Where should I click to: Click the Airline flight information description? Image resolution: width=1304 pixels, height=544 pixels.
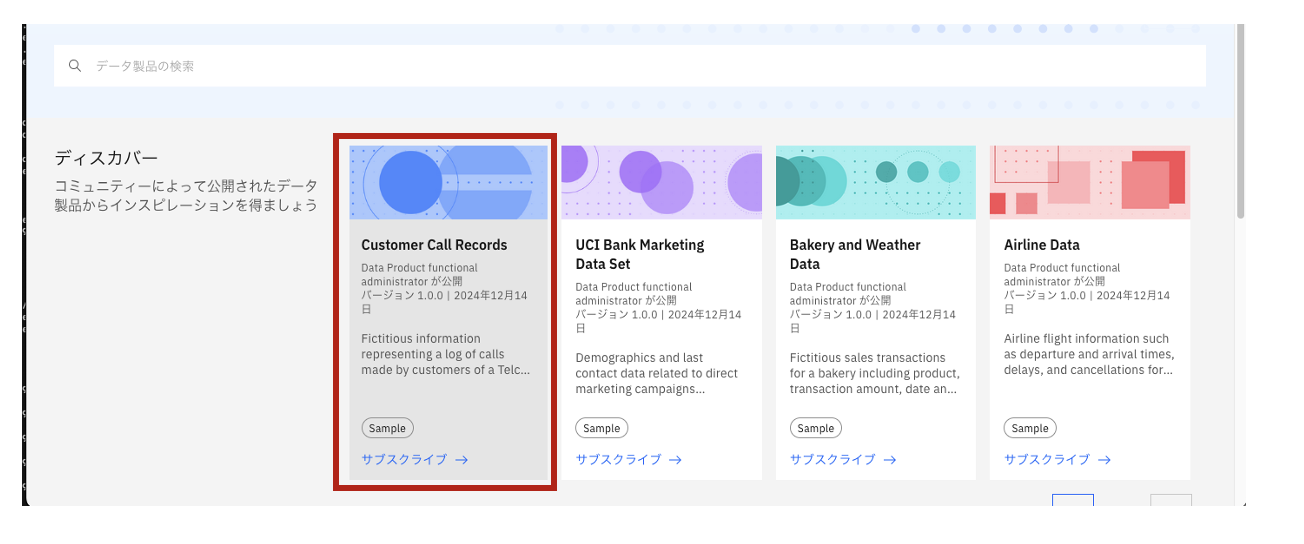pos(1089,354)
